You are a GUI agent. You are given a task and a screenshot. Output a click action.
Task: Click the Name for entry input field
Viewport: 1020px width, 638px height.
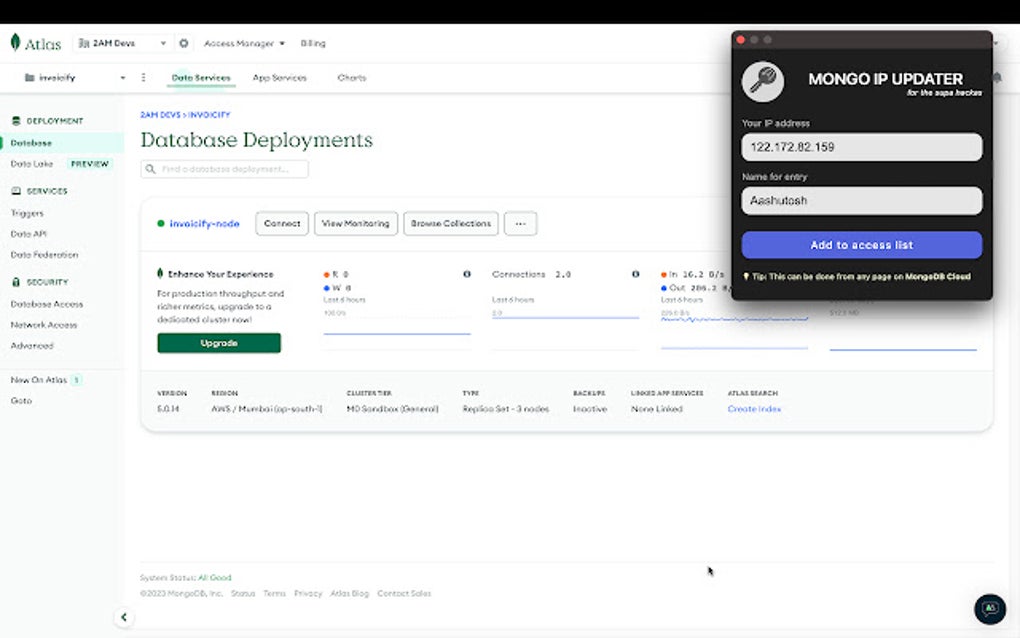861,201
